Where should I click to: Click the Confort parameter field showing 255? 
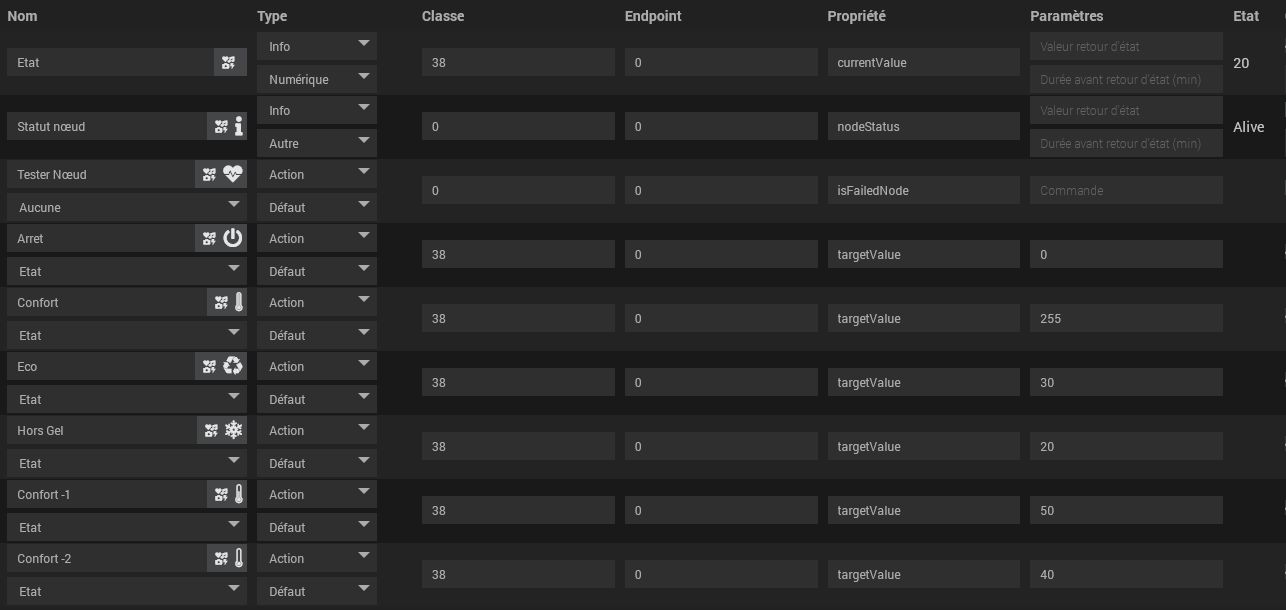[x=1126, y=318]
